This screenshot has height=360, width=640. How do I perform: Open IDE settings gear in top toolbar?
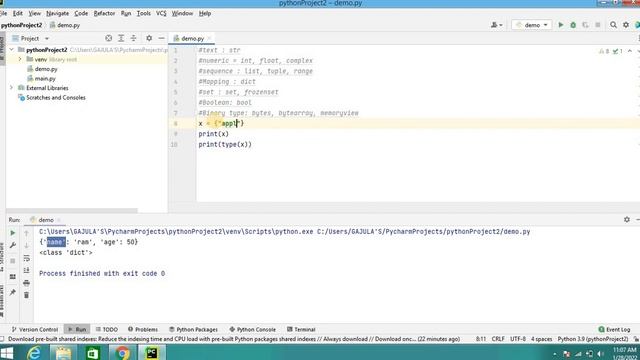pos(626,25)
